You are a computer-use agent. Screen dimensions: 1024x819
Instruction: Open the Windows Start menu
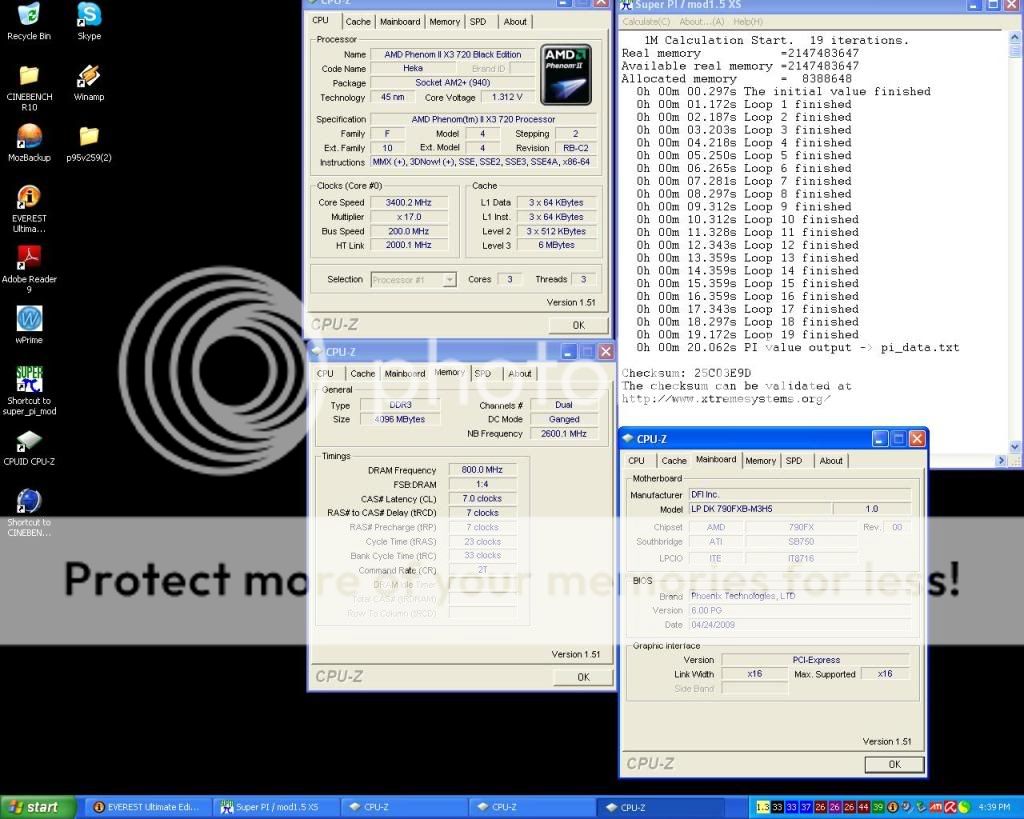38,807
